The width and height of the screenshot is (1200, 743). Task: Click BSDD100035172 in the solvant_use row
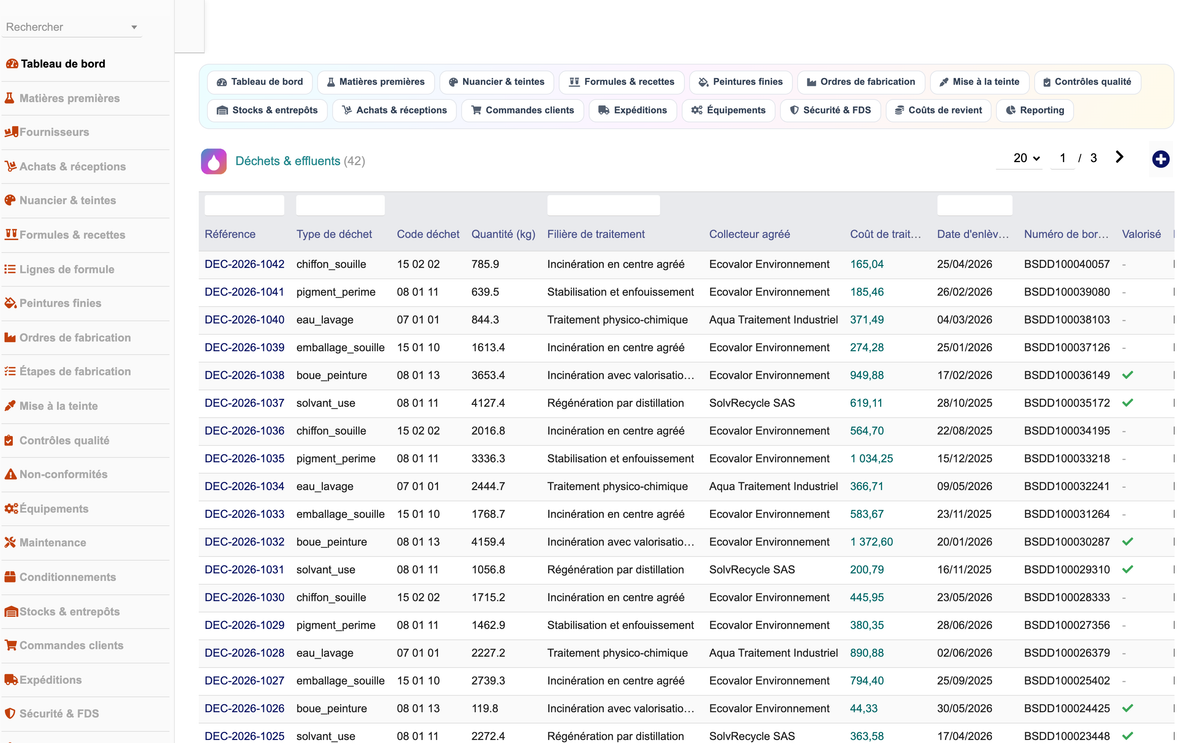coord(1067,404)
